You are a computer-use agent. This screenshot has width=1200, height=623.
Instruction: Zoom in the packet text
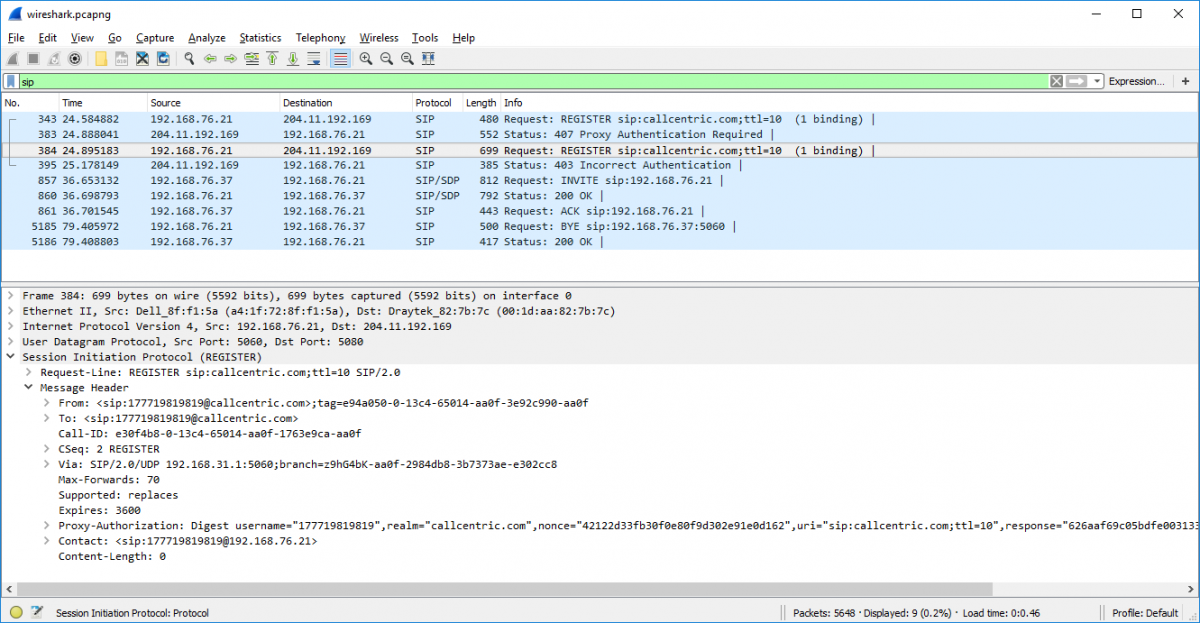tap(366, 59)
